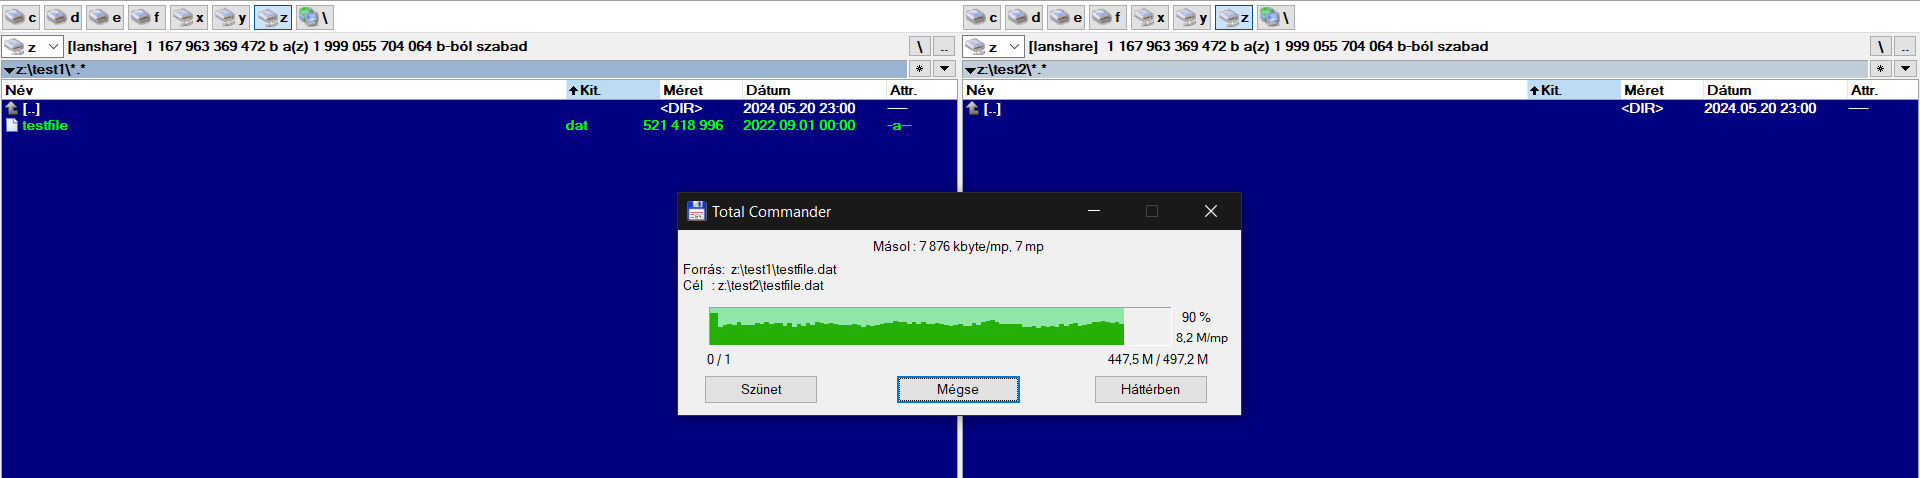Select network drive z in right panel

pos(1234,17)
